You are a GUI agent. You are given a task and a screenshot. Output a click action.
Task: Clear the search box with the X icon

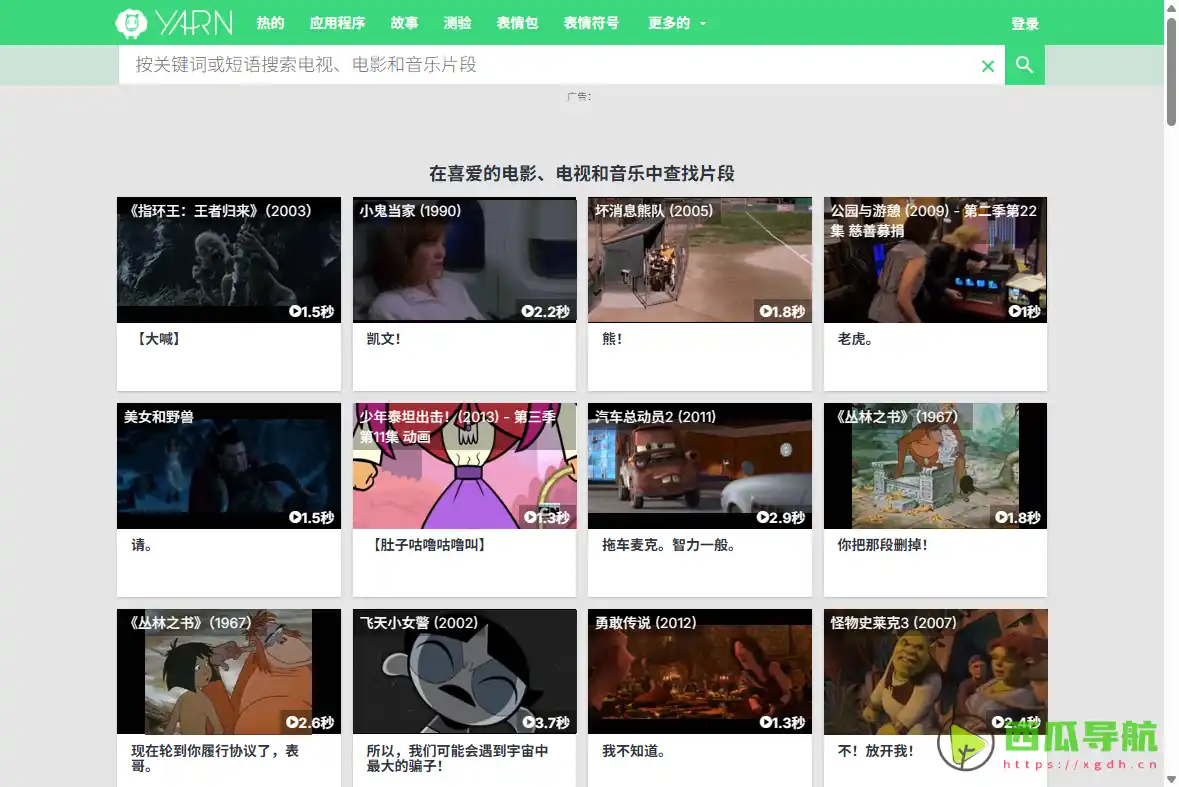click(x=987, y=64)
